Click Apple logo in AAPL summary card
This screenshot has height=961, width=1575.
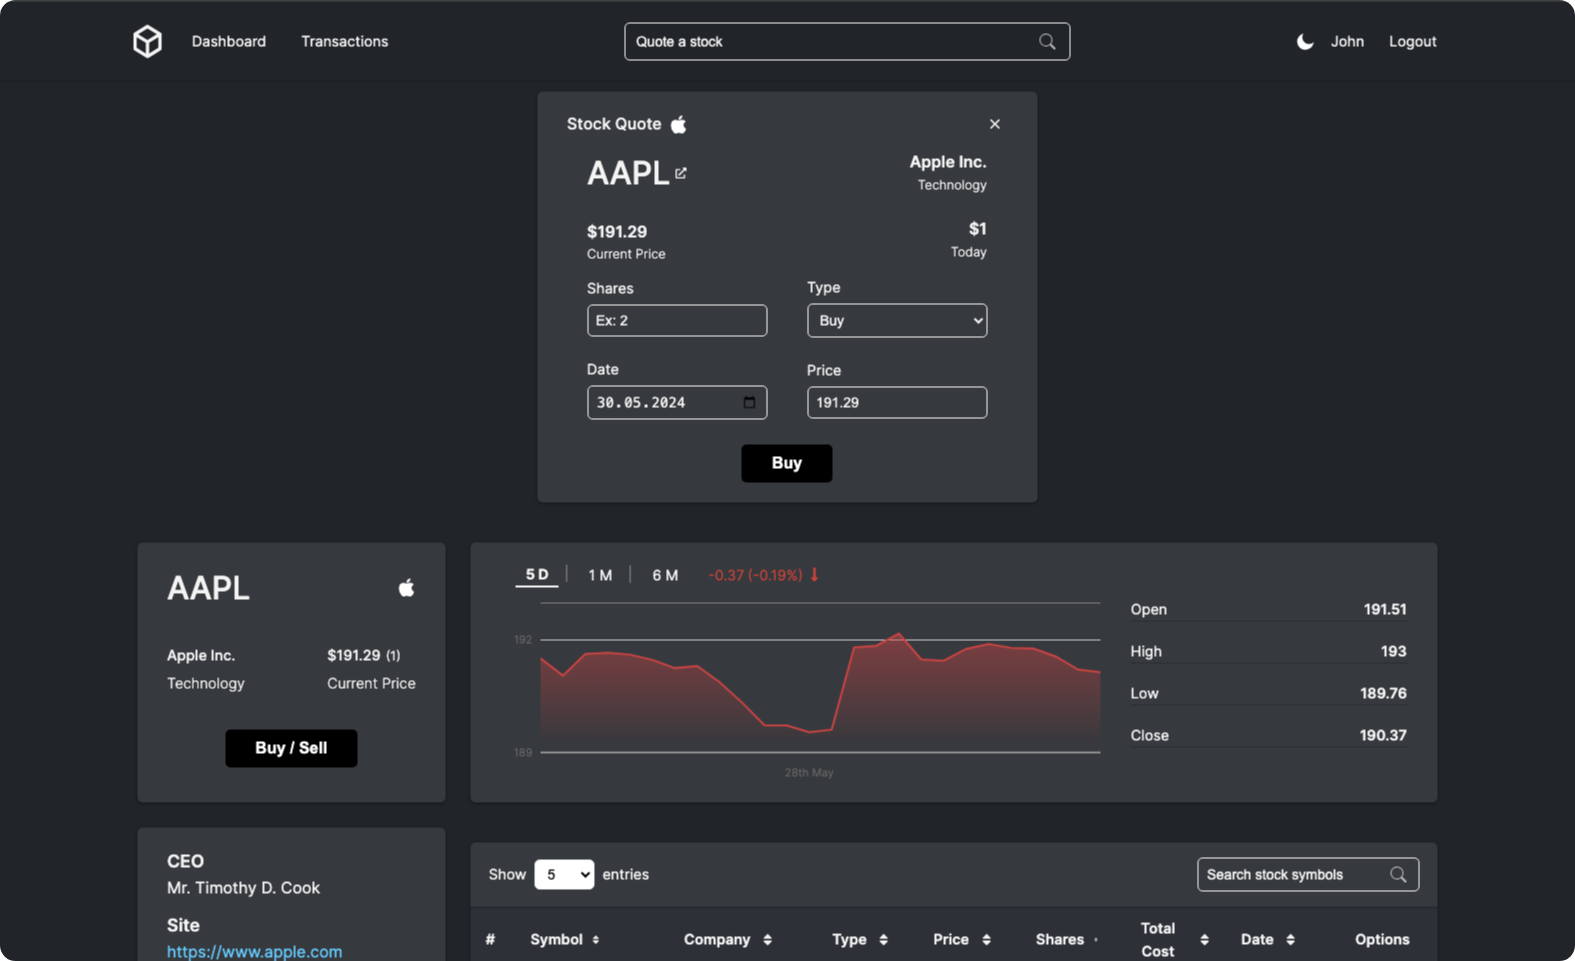406,587
